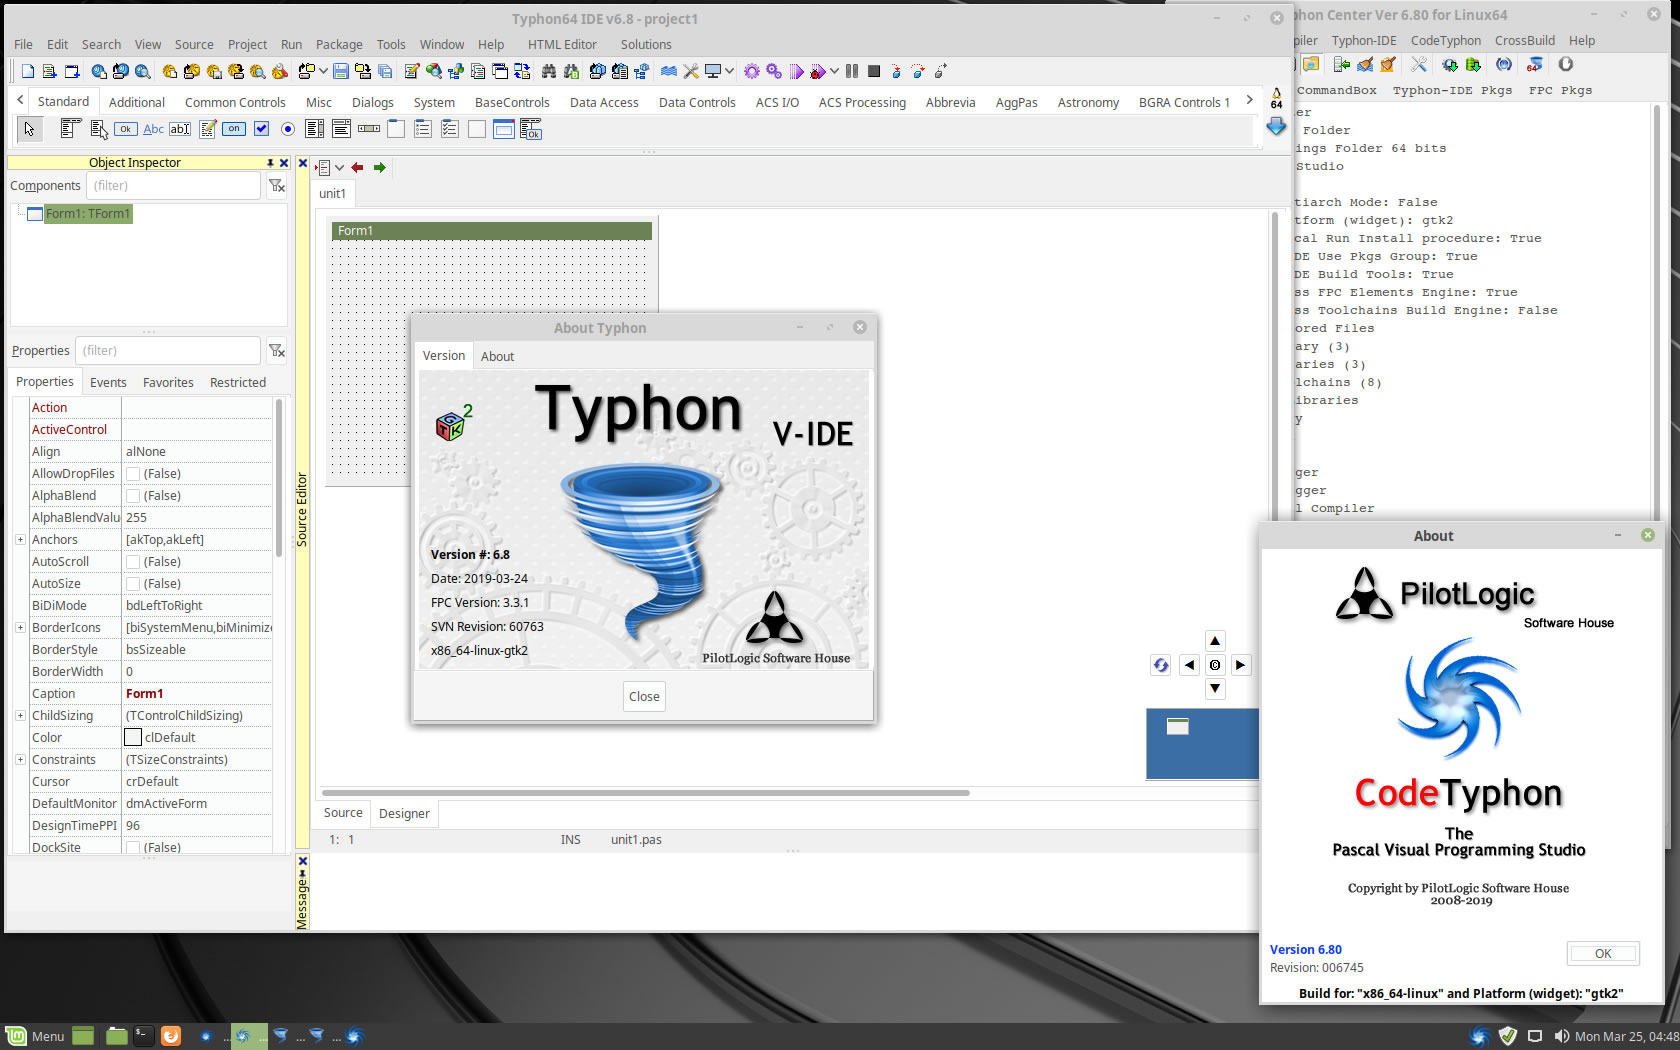1680x1050 pixels.
Task: Click the Object Inspector properties scrollbar
Action: pyautogui.click(x=278, y=478)
